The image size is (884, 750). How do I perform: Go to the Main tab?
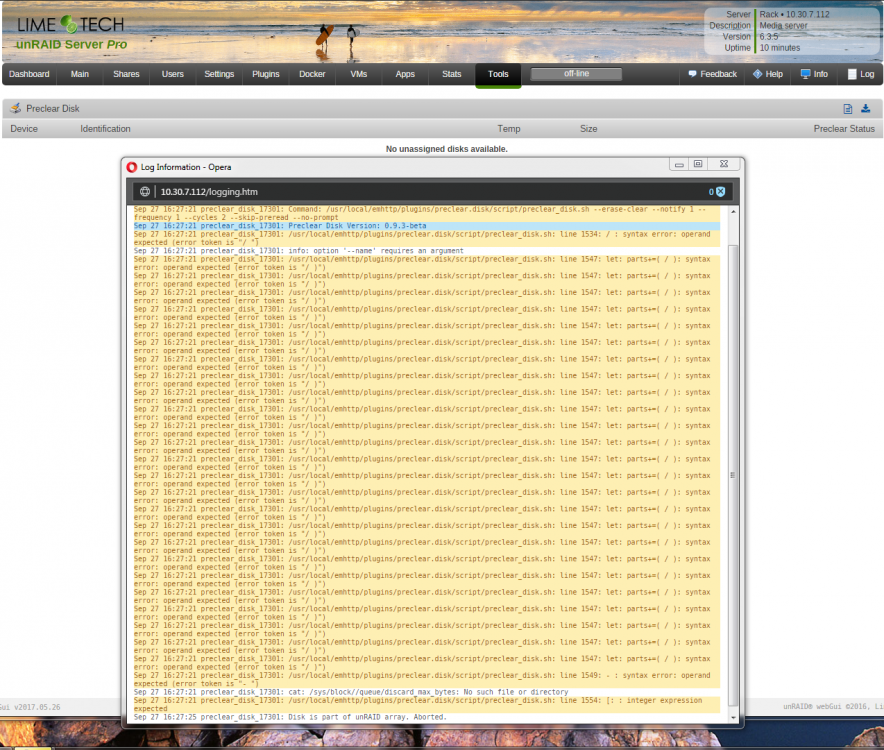[79, 74]
